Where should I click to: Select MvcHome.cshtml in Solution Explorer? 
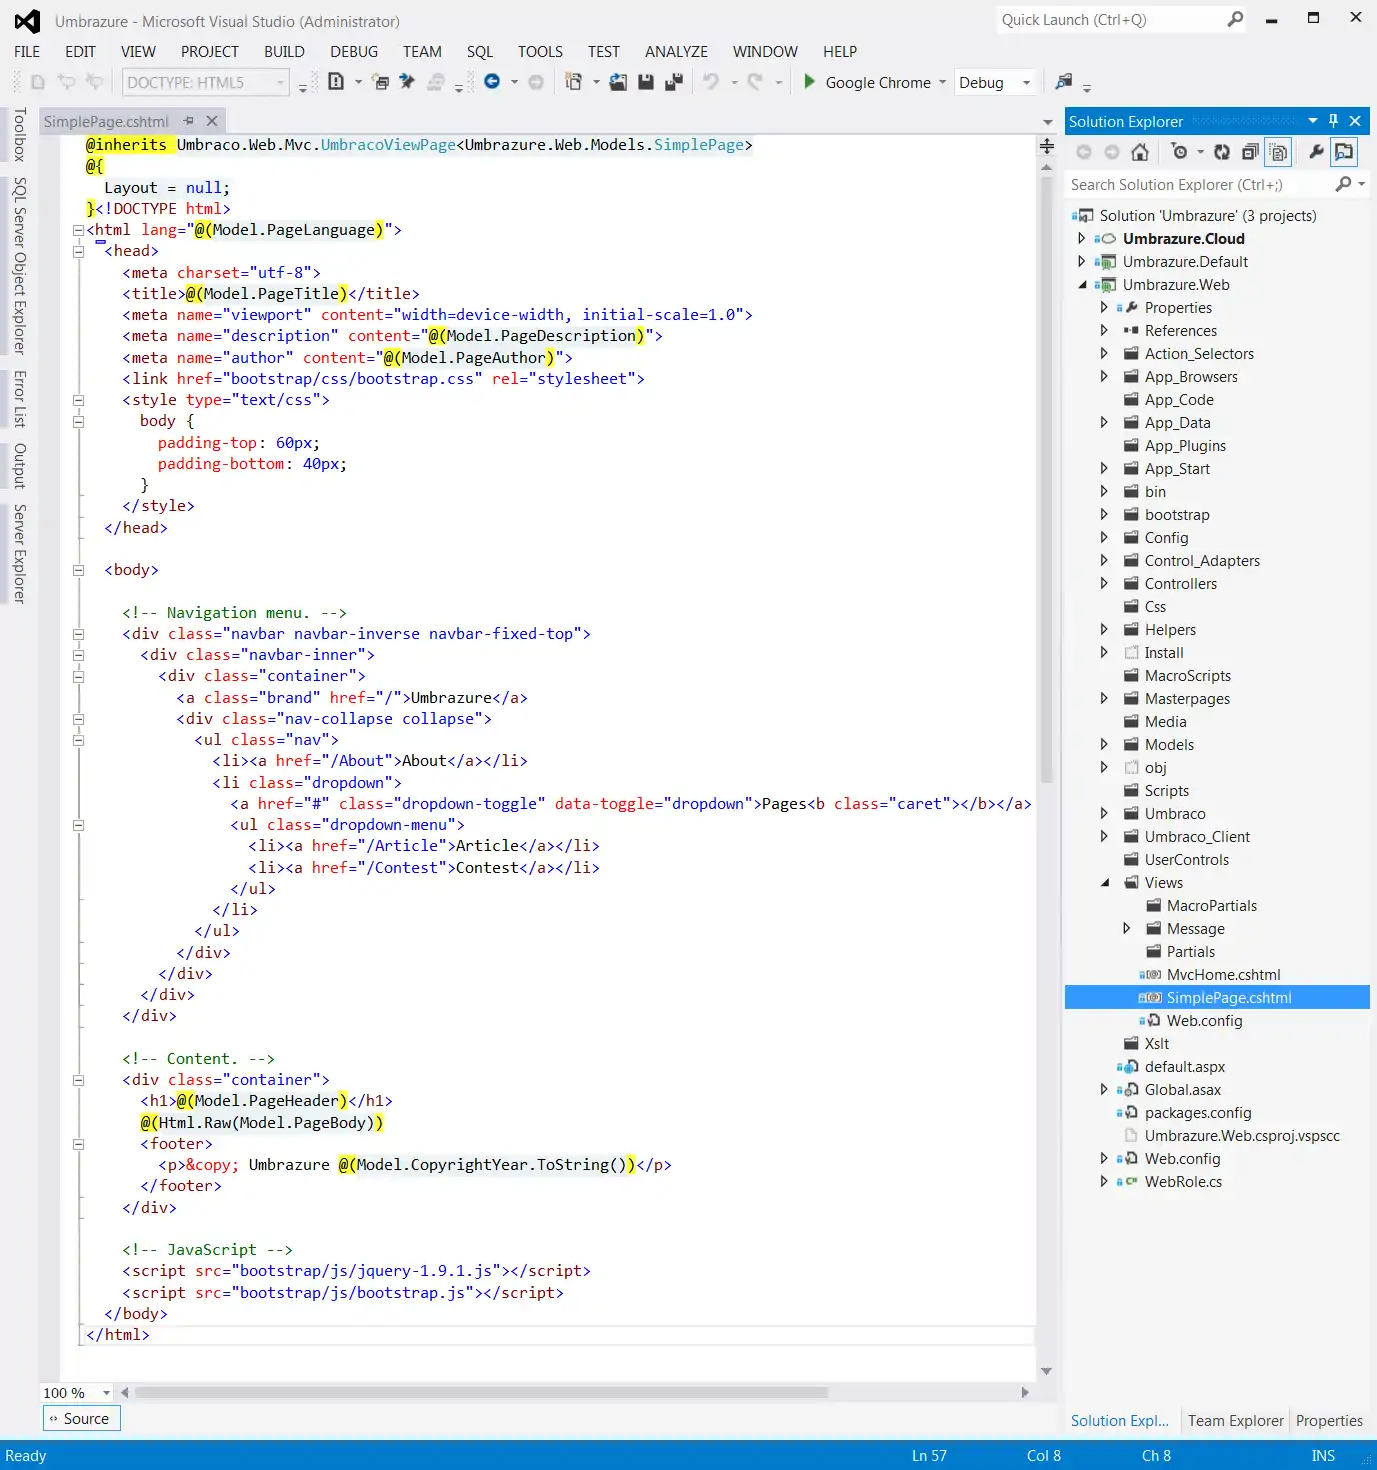click(1223, 974)
